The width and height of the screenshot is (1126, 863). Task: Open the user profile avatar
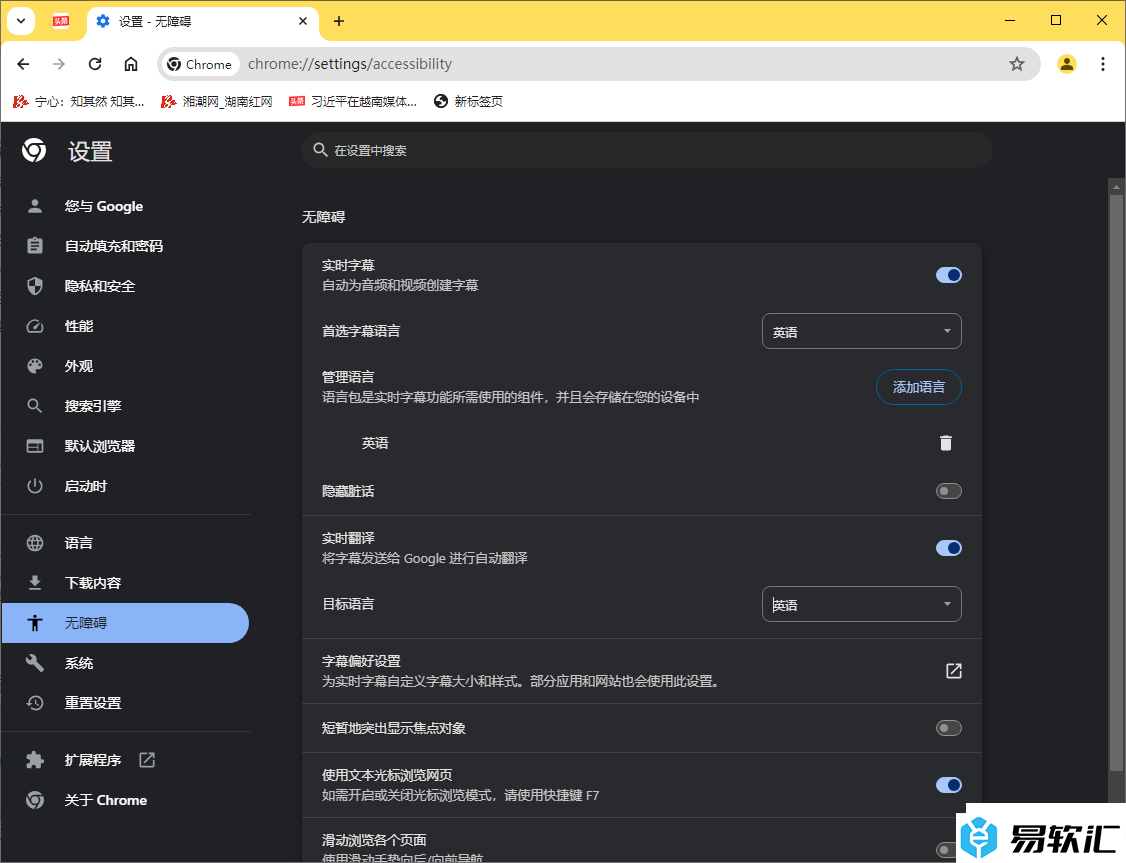1066,64
